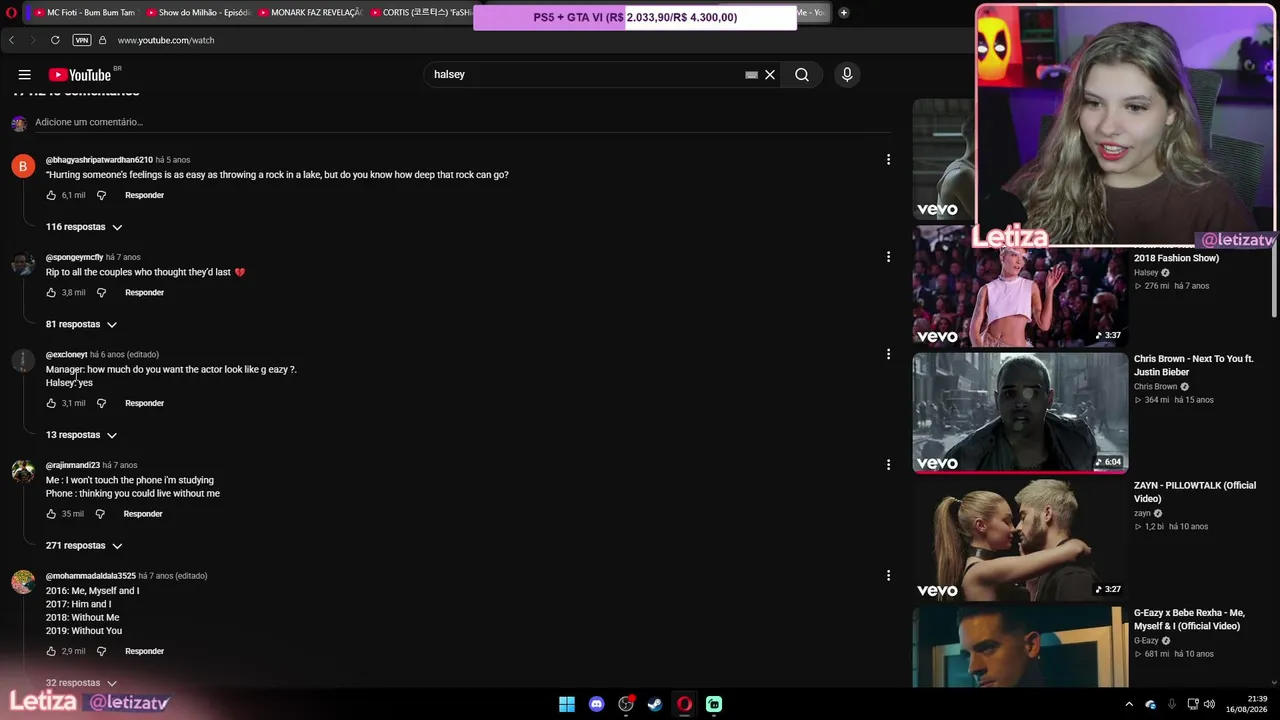The width and height of the screenshot is (1280, 720).
Task: Open a new browser tab
Action: pyautogui.click(x=844, y=13)
